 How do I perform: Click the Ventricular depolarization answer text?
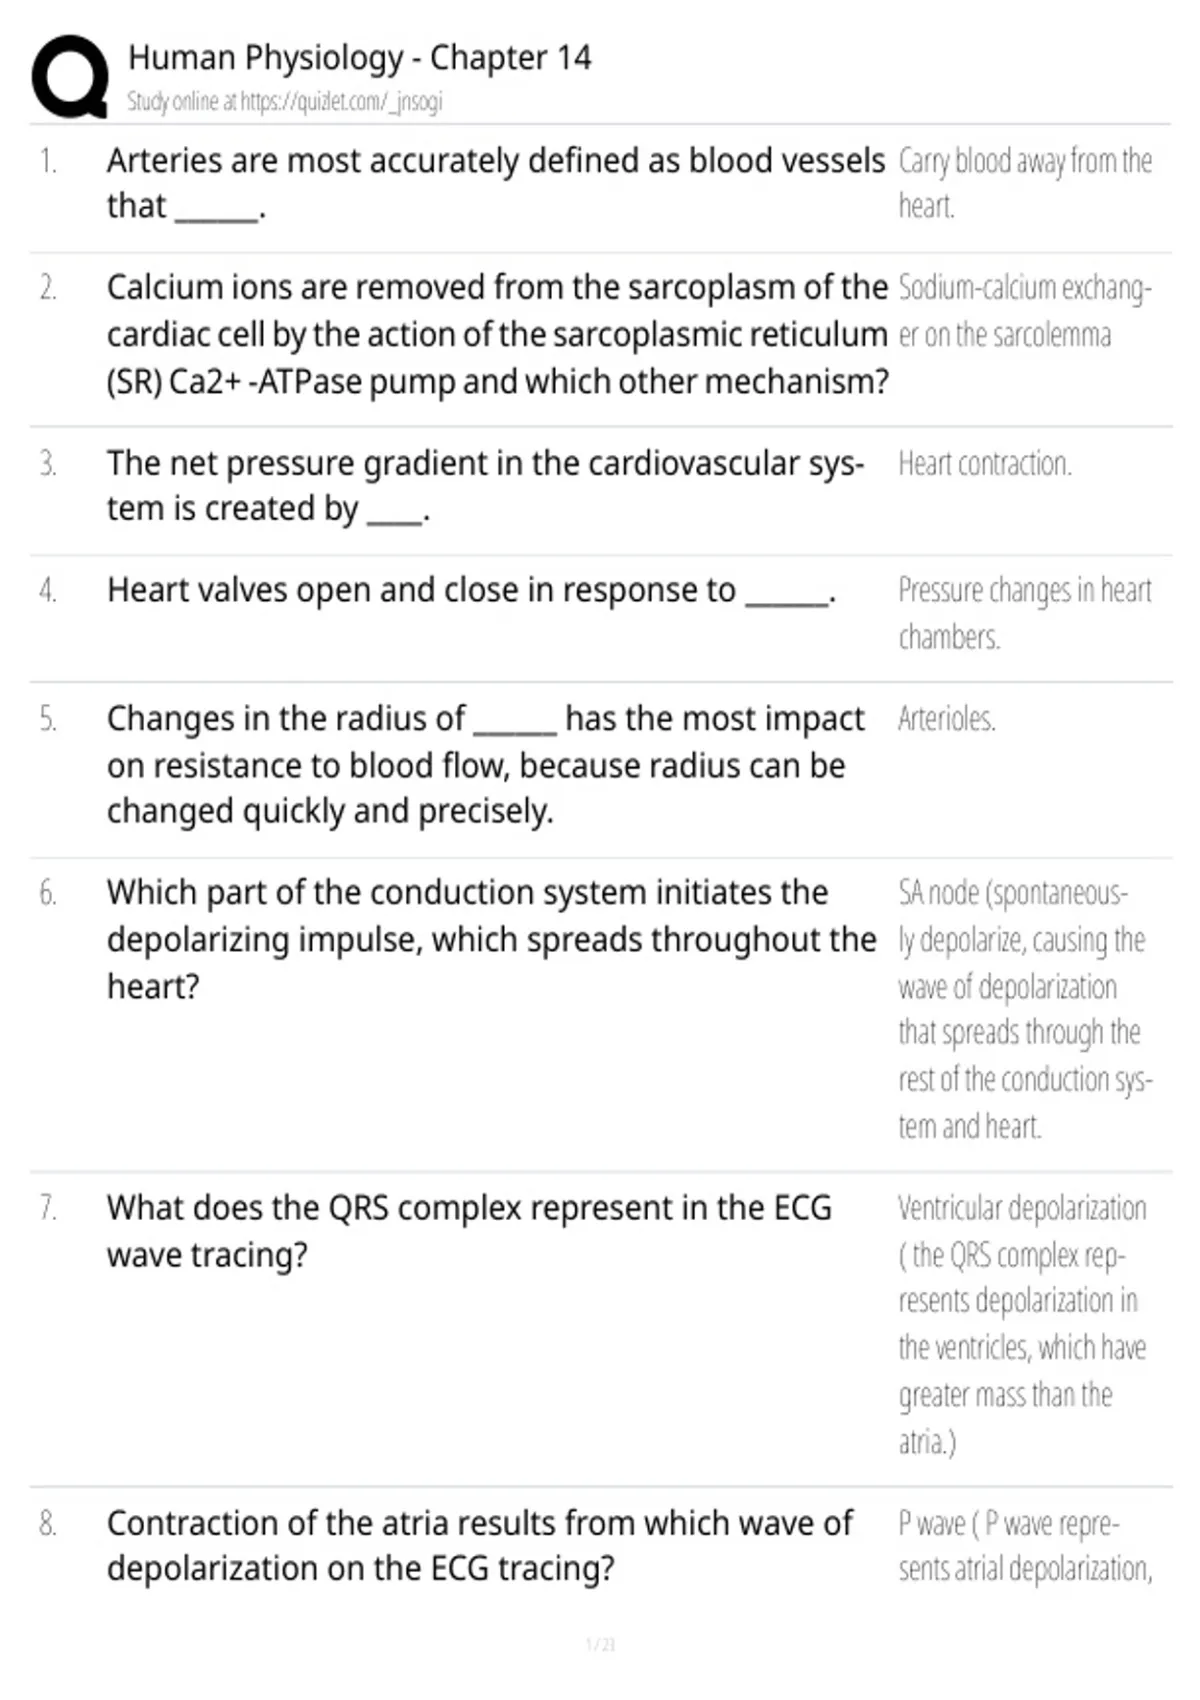pyautogui.click(x=1022, y=1325)
